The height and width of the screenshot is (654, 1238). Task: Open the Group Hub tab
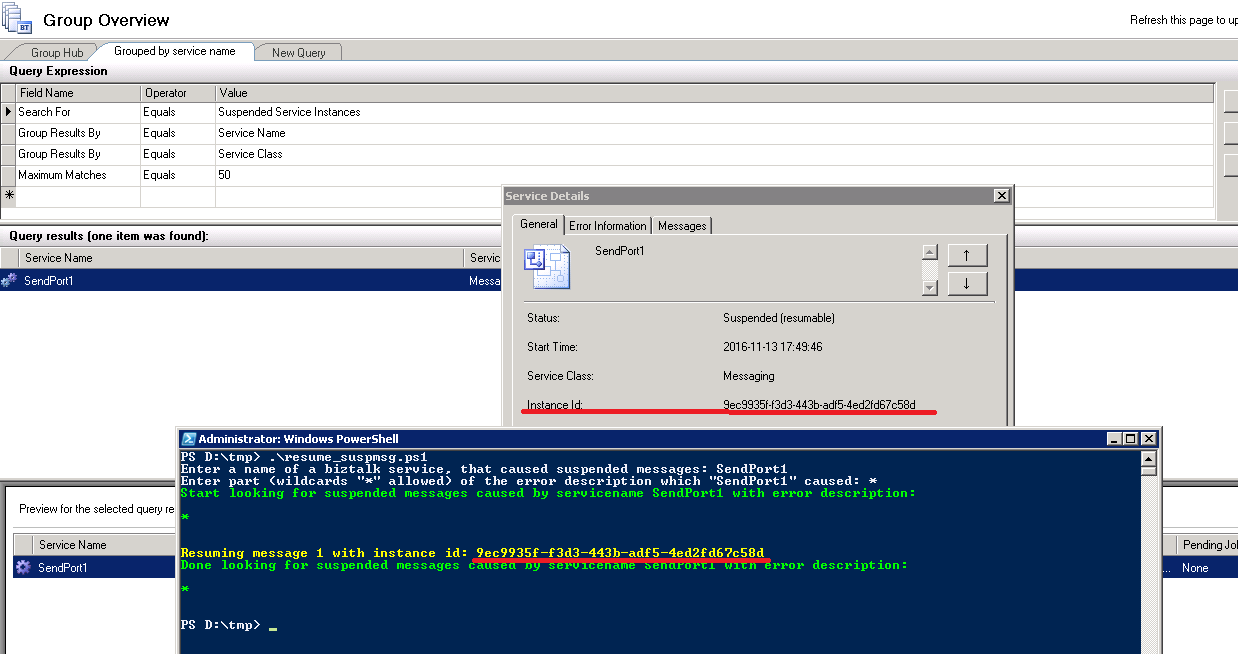56,52
